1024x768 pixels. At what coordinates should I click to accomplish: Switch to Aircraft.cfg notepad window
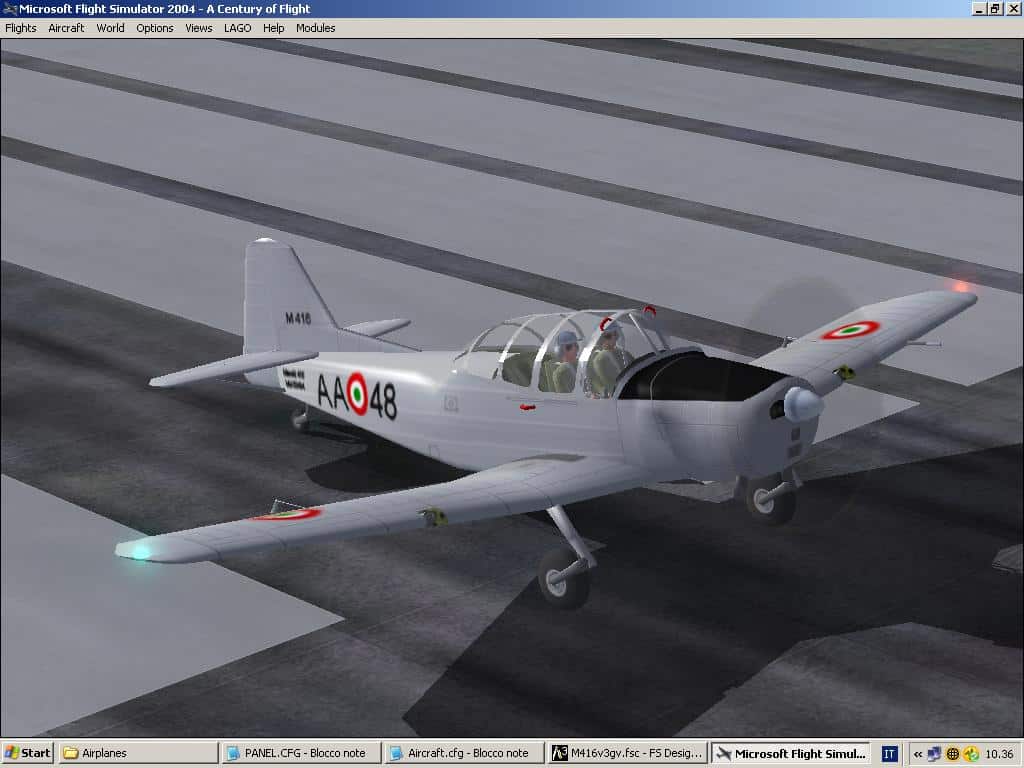coord(463,753)
